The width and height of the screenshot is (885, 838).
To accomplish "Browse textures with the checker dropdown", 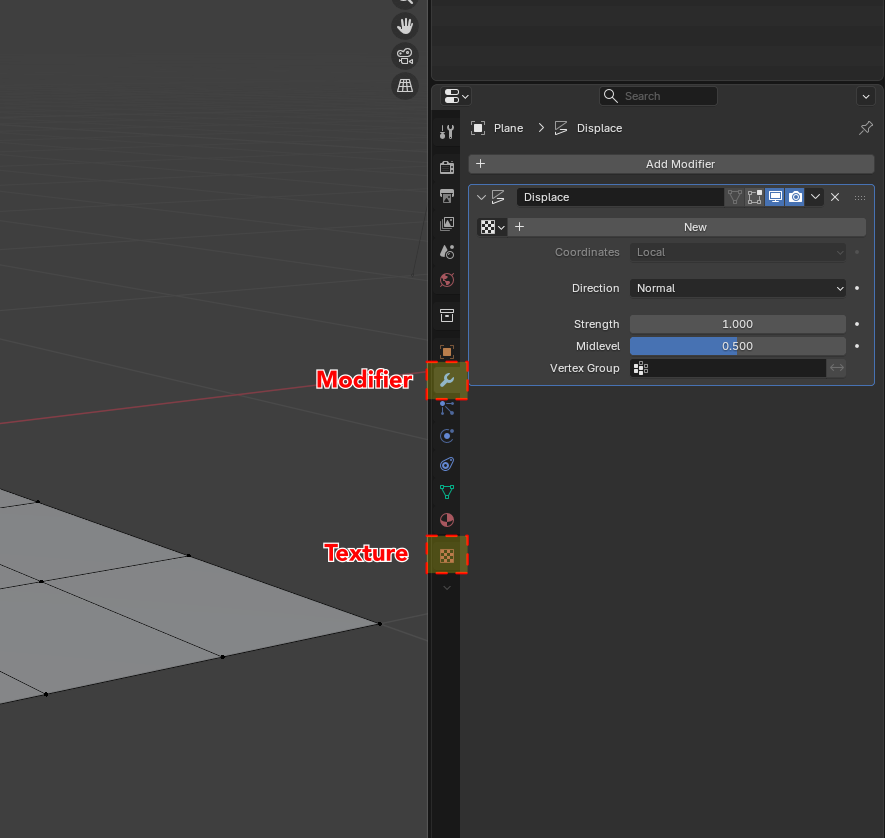I will click(492, 227).
